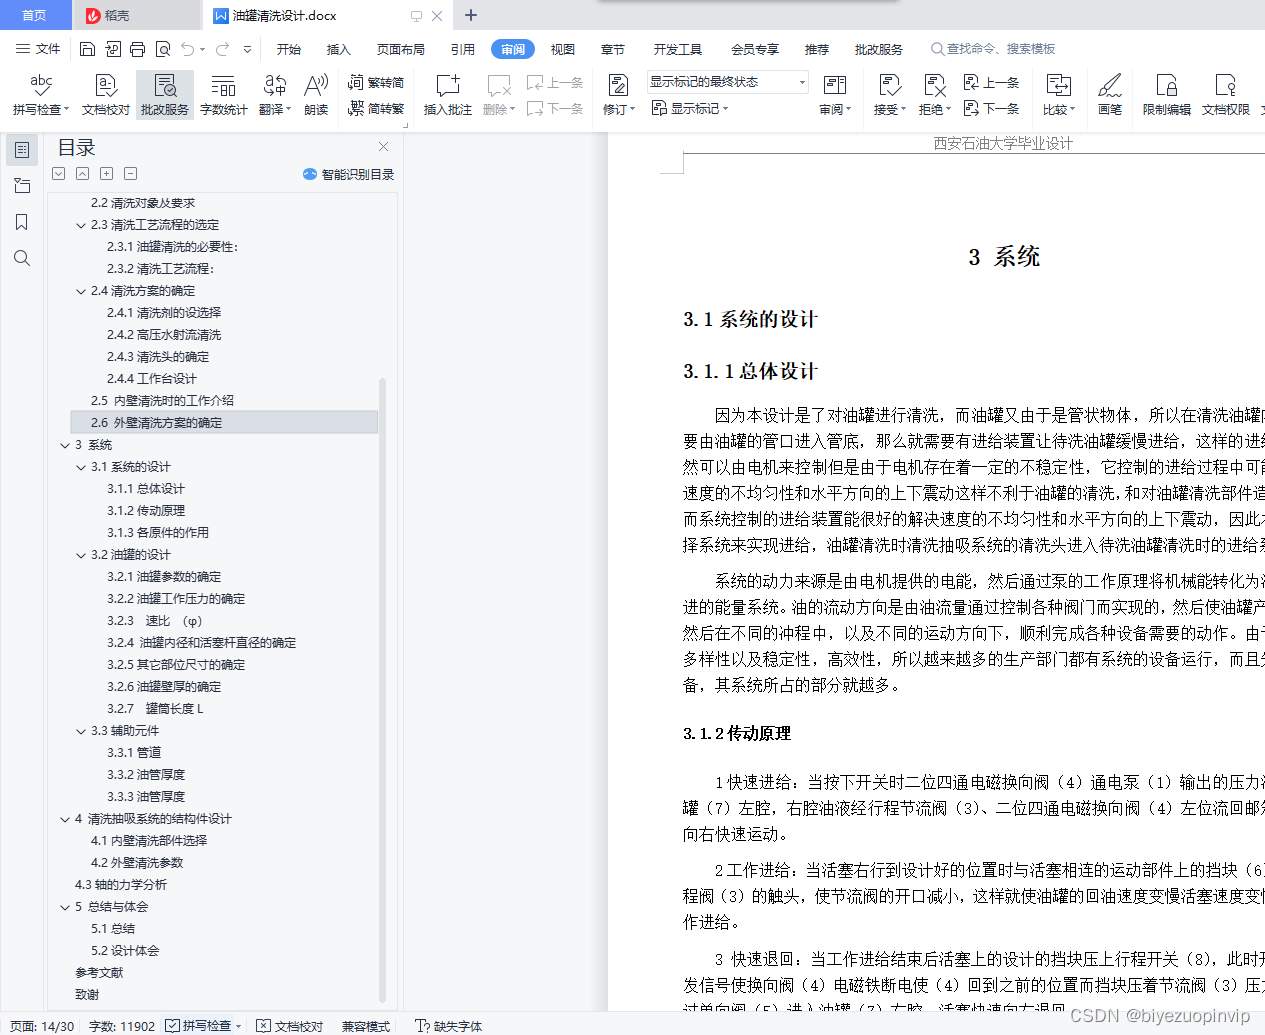Start 朗读 read aloud
1265x1035 pixels.
point(316,95)
